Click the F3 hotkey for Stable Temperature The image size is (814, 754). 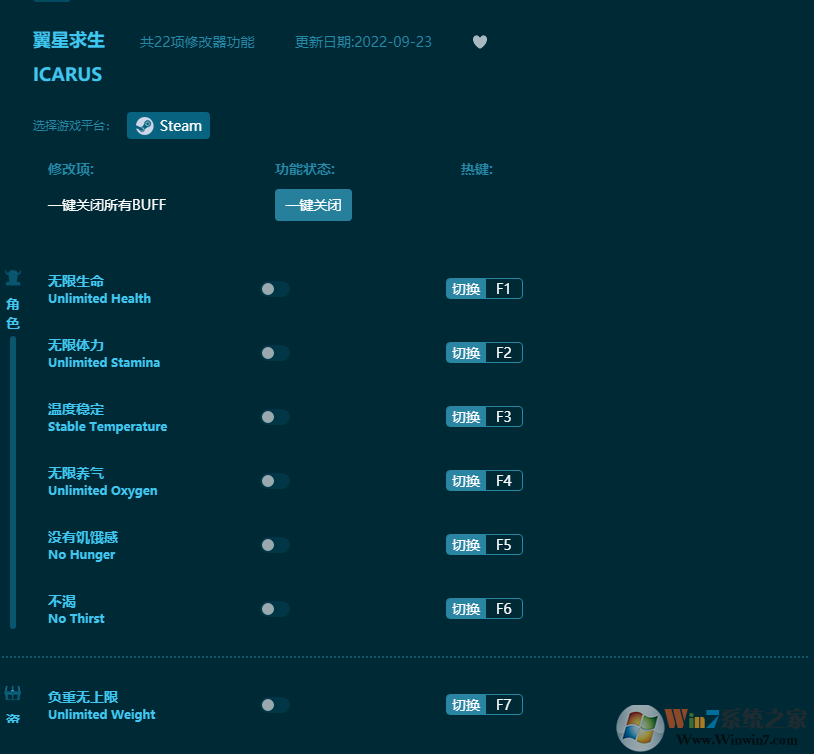(504, 416)
